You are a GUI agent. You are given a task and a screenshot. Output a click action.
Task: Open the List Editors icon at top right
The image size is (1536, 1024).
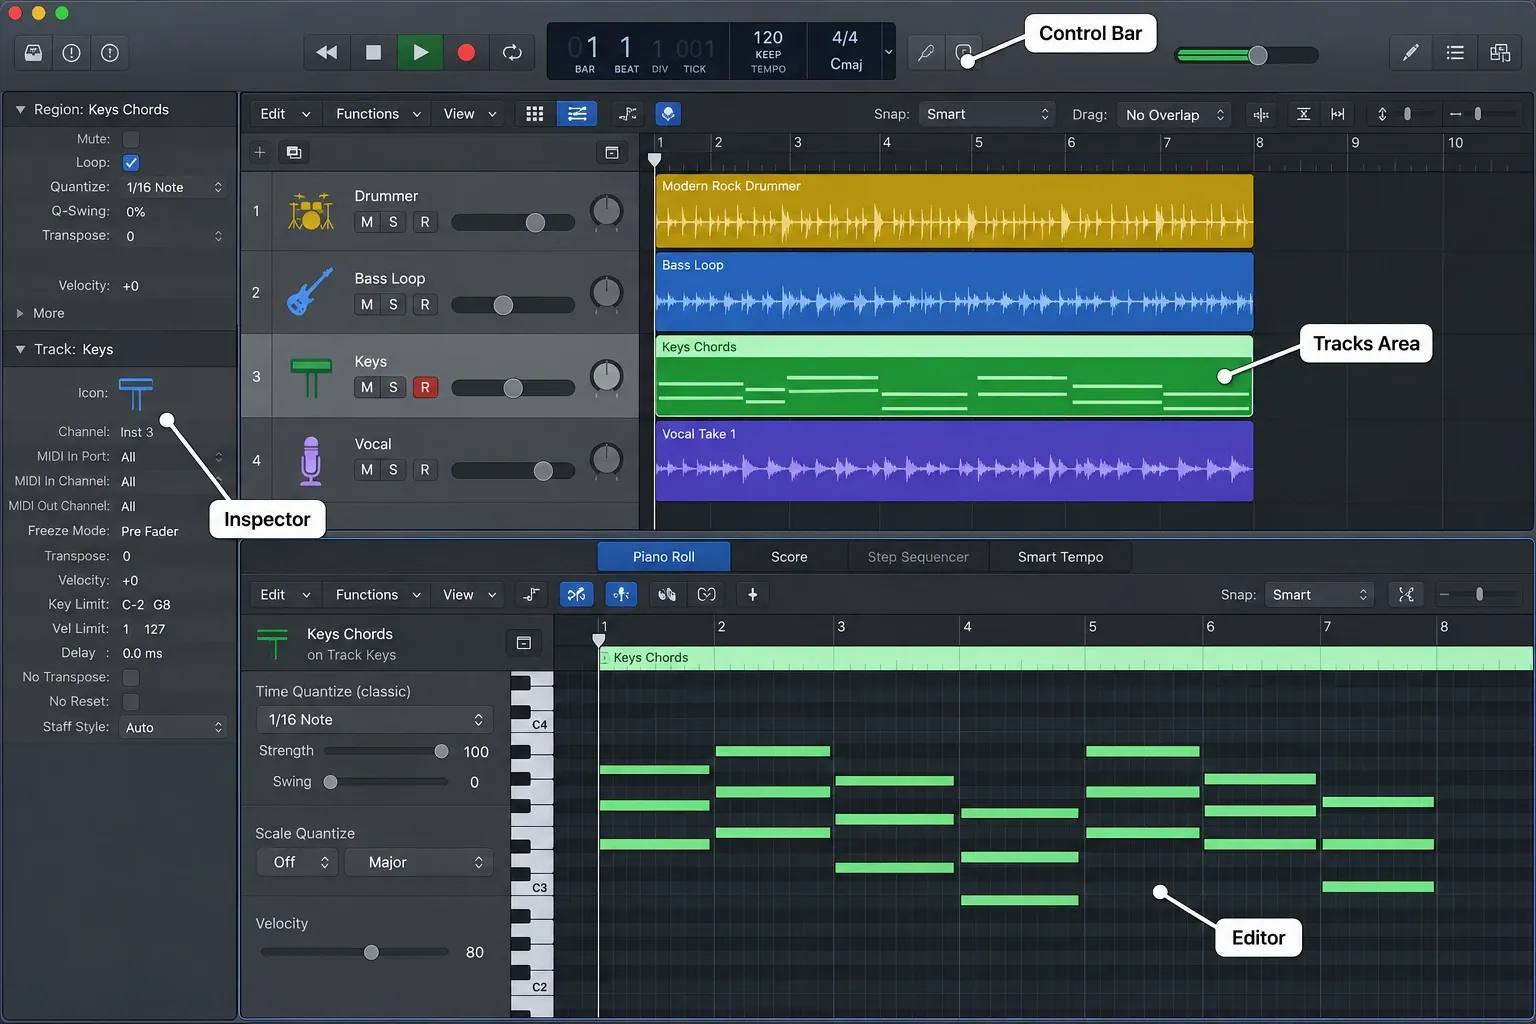[x=1455, y=53]
